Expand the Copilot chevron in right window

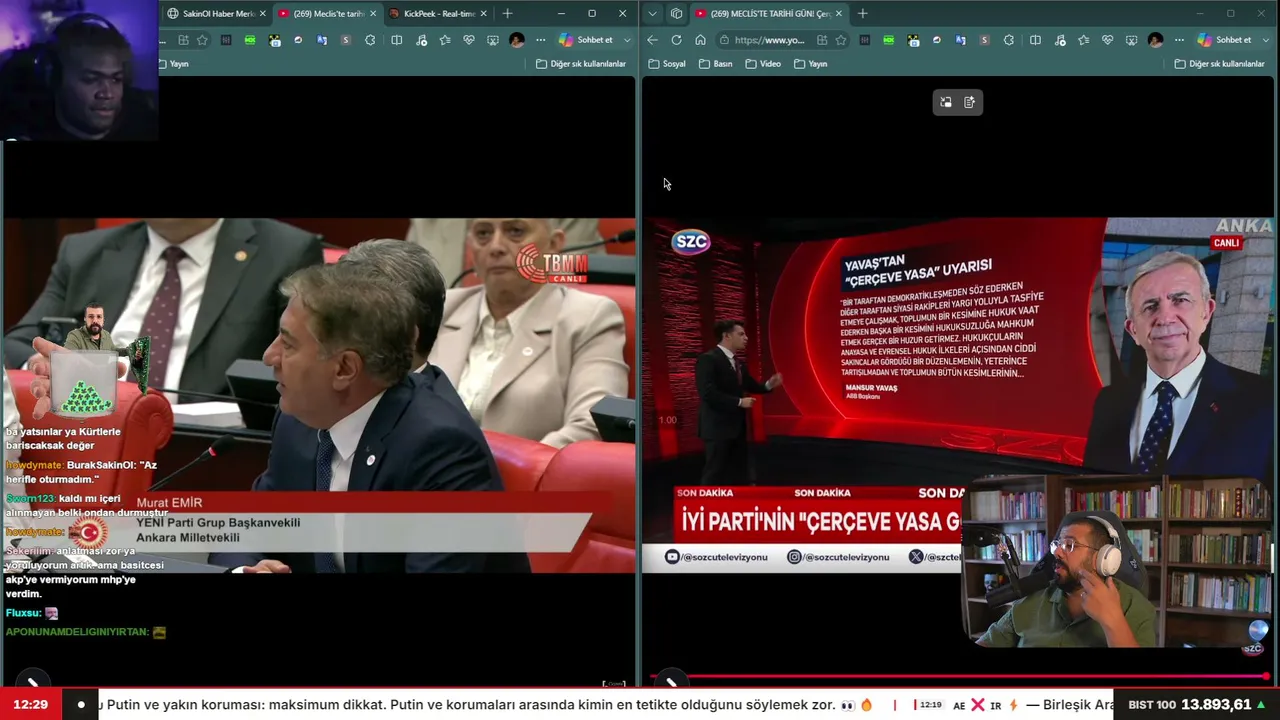pyautogui.click(x=1266, y=40)
